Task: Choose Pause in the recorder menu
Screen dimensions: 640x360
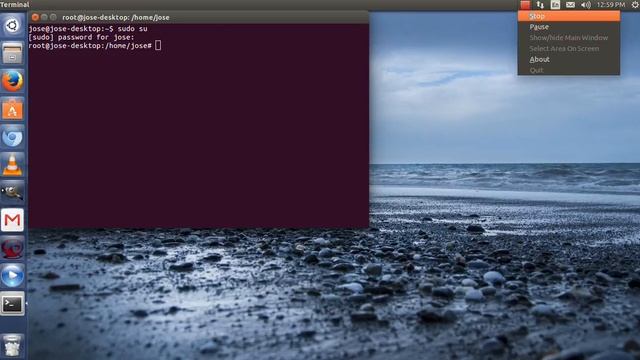Action: 569,27
